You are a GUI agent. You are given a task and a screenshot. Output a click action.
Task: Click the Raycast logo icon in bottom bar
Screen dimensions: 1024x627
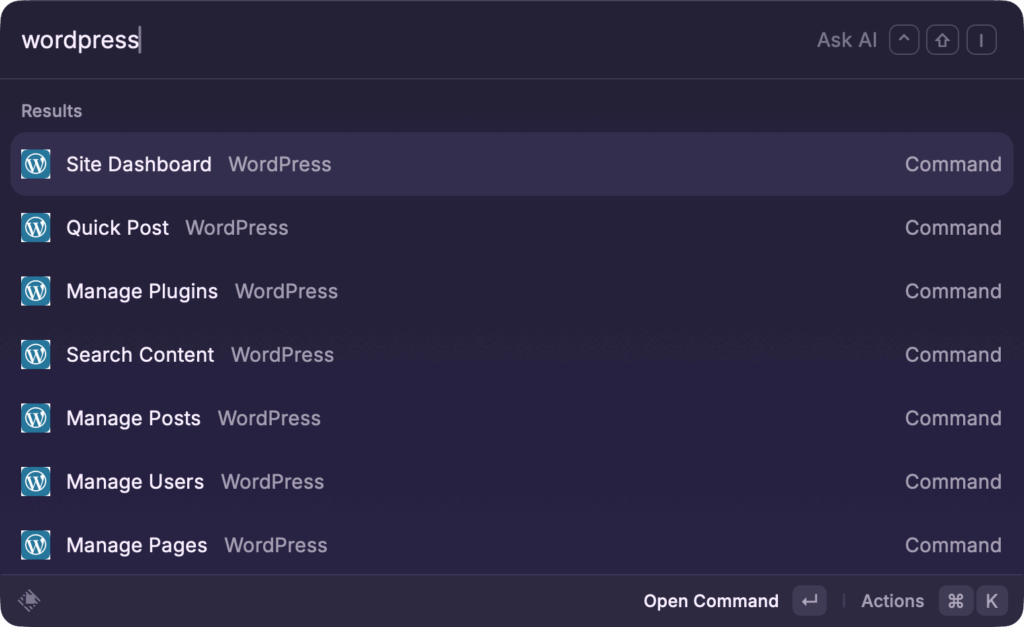(x=29, y=600)
